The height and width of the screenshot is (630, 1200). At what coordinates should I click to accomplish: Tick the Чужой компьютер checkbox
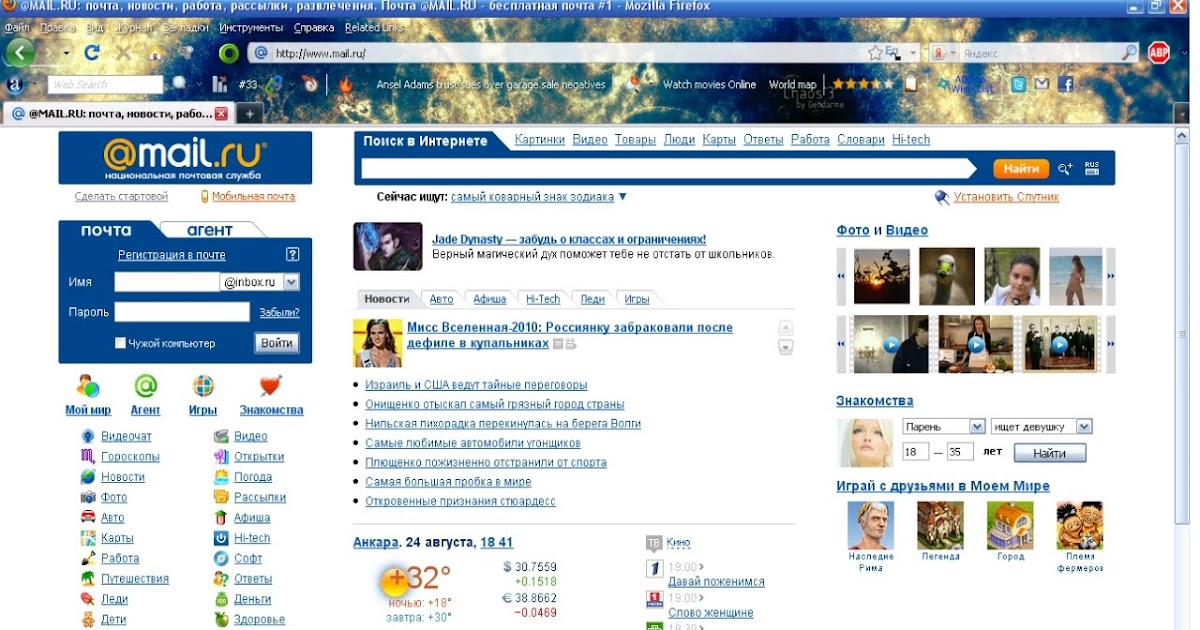coord(121,343)
